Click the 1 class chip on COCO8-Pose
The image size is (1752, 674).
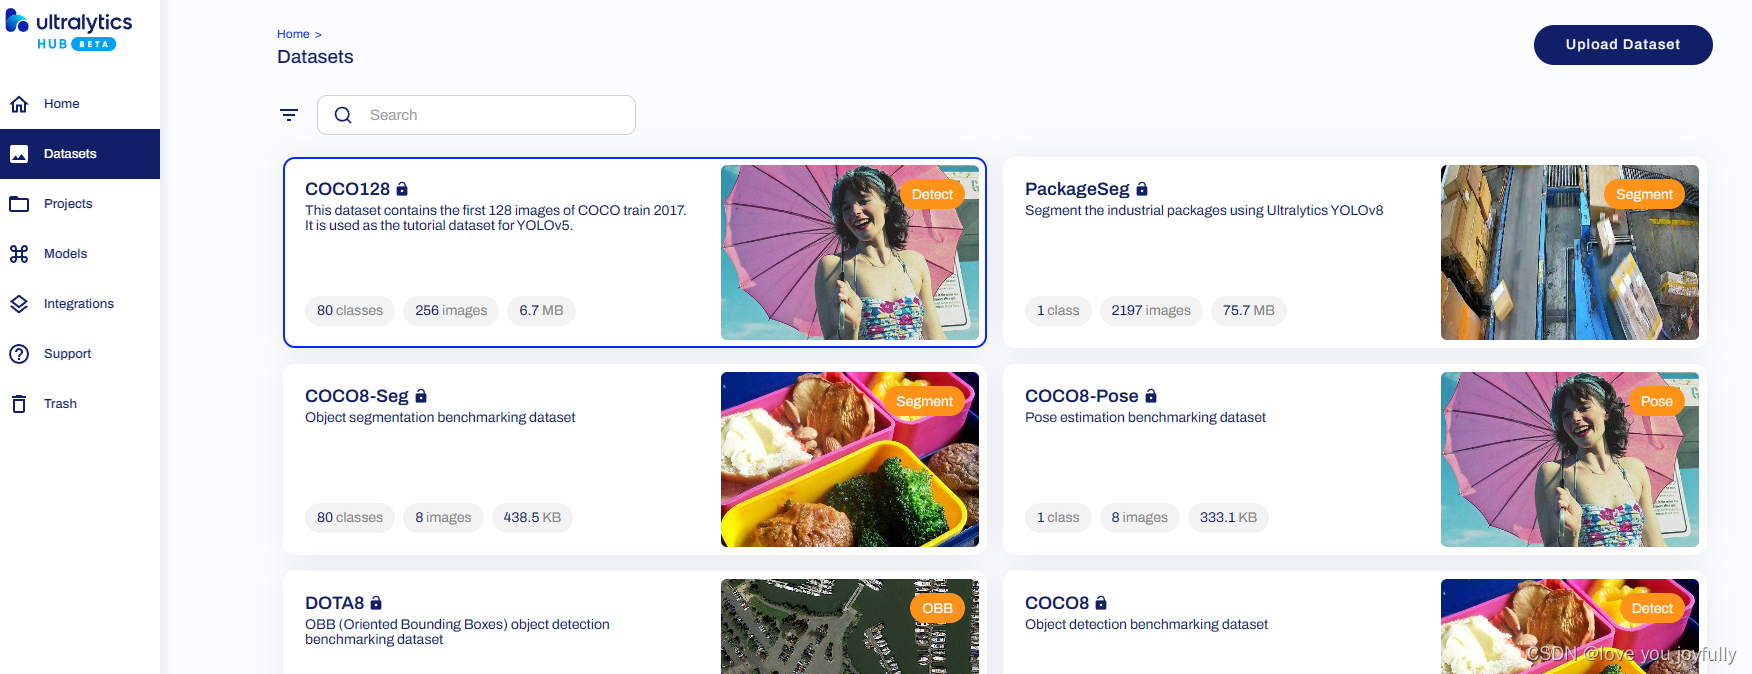(1058, 517)
